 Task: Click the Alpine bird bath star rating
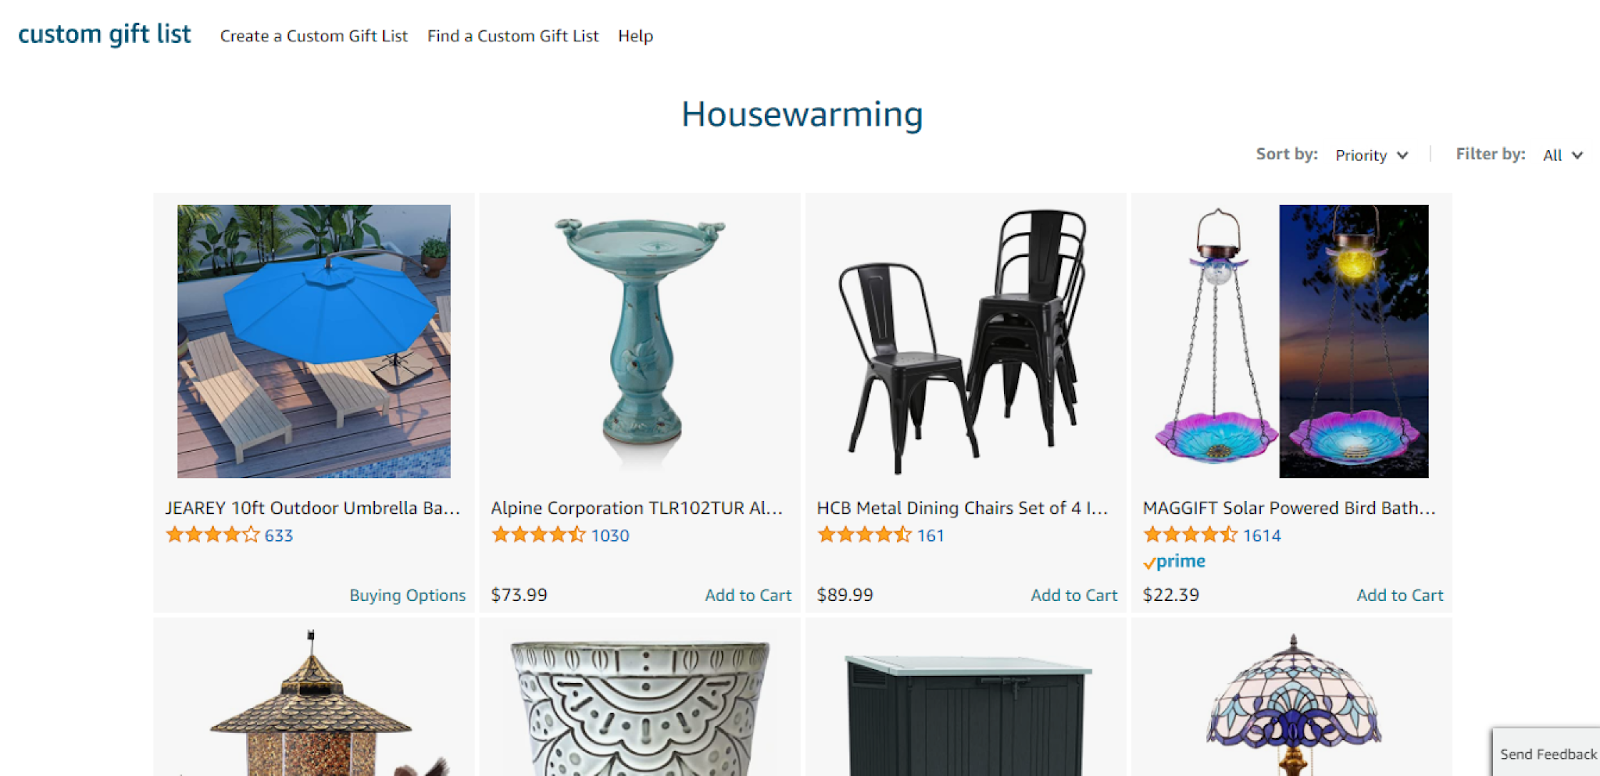point(539,535)
